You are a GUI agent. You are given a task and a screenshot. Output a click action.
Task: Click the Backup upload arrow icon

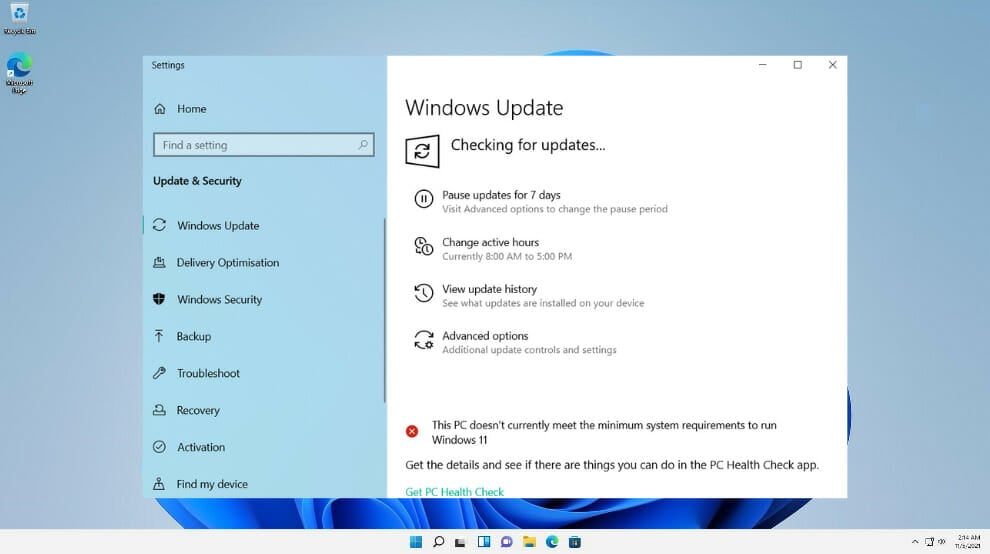pos(159,336)
